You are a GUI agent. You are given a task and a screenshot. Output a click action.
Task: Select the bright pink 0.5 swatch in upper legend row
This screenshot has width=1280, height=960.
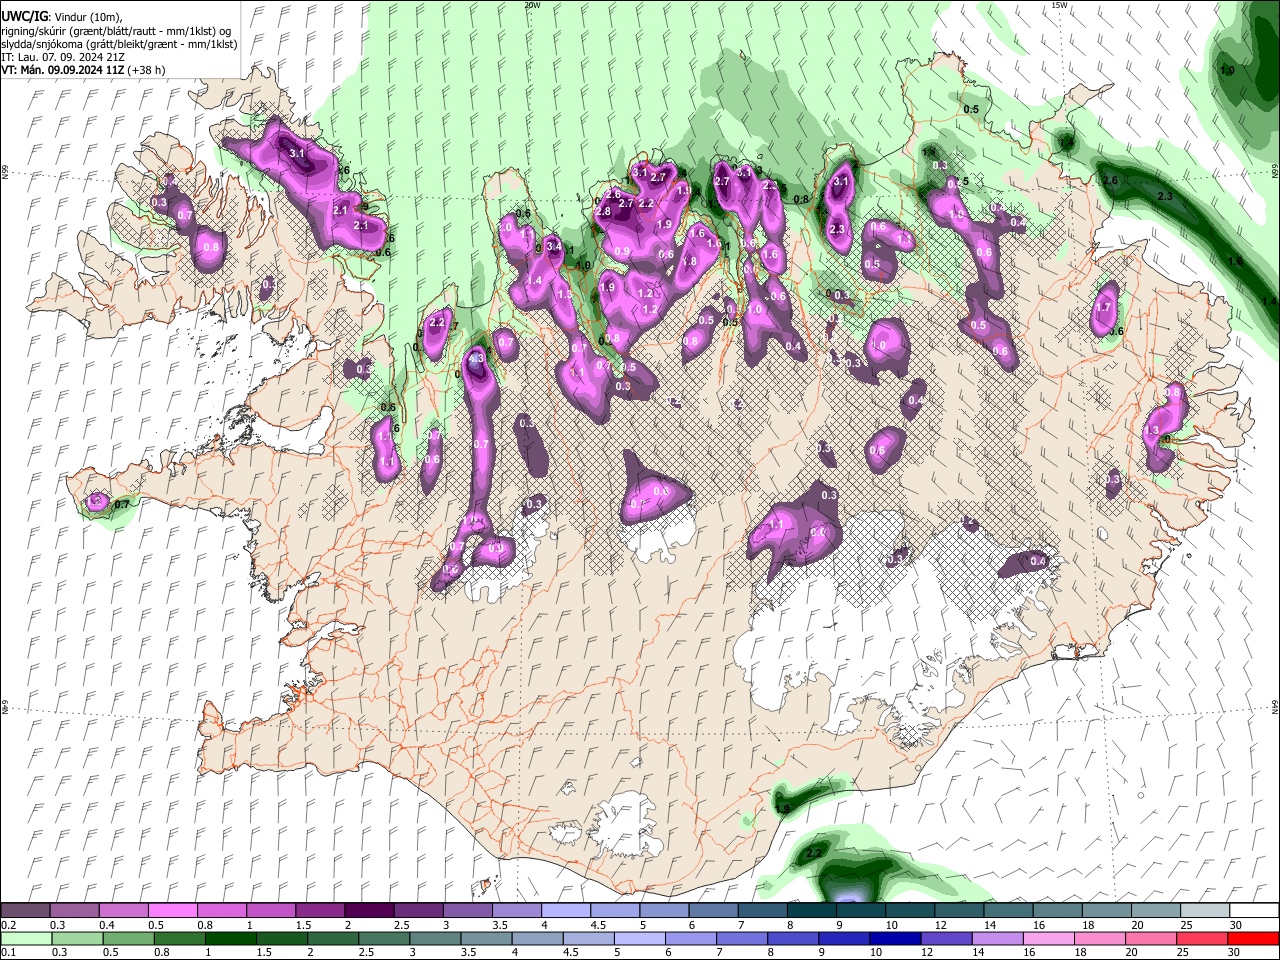pyautogui.click(x=172, y=911)
